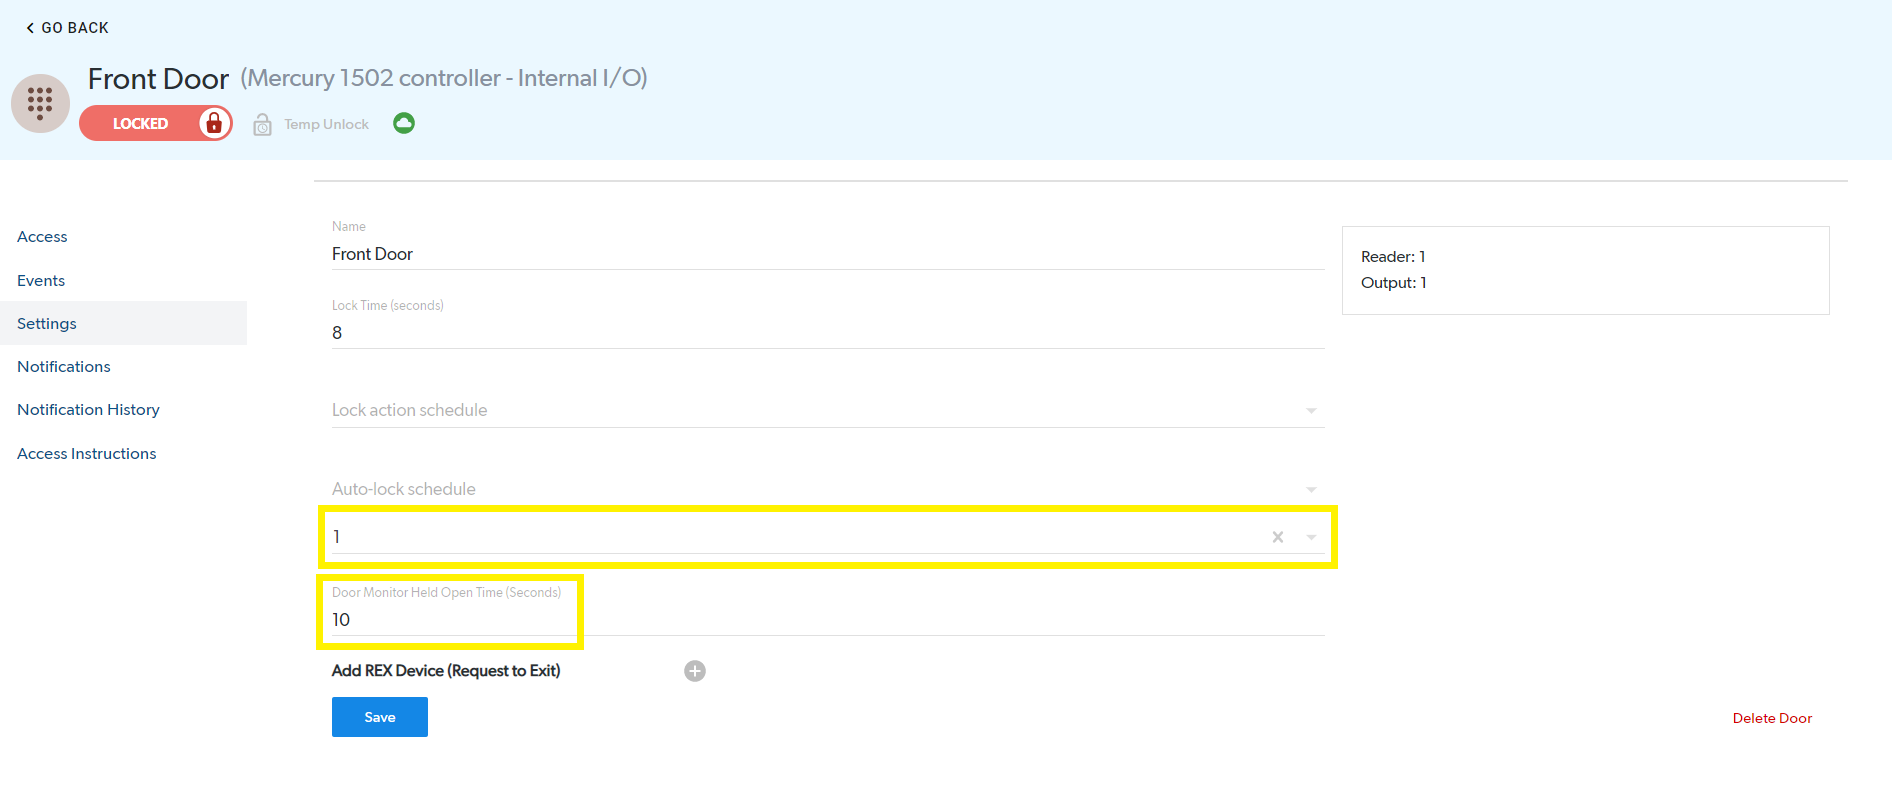This screenshot has width=1892, height=810.
Task: Clear the selected value with X icon
Action: click(1278, 537)
